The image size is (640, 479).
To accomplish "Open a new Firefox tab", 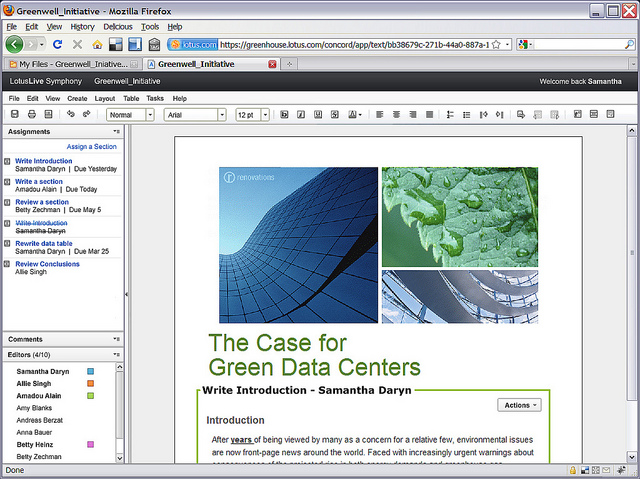I will [289, 64].
